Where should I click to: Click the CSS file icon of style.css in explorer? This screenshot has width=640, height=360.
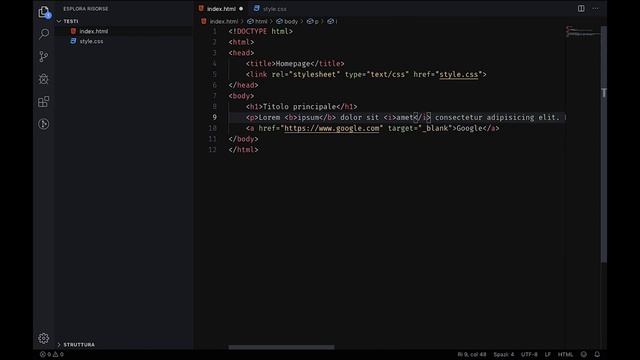pyautogui.click(x=73, y=41)
